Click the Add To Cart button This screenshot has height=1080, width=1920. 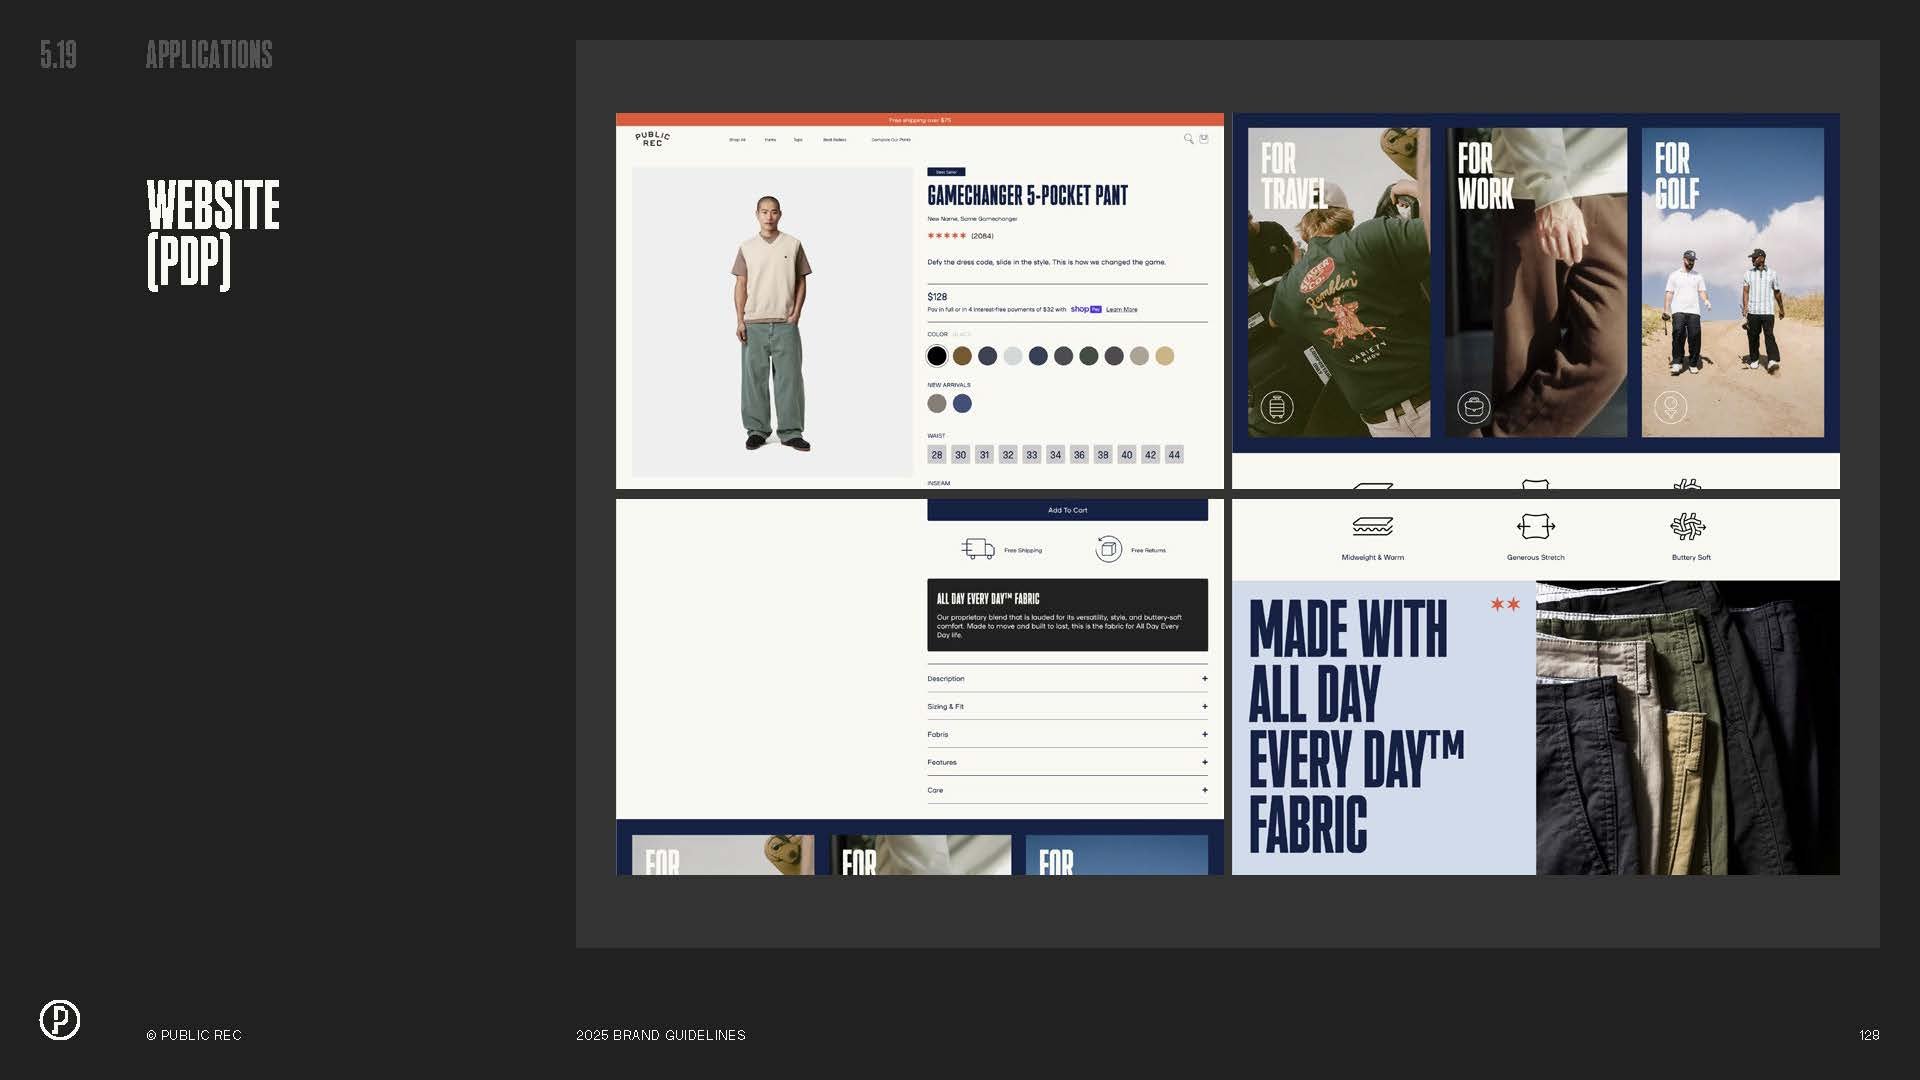coord(1067,510)
